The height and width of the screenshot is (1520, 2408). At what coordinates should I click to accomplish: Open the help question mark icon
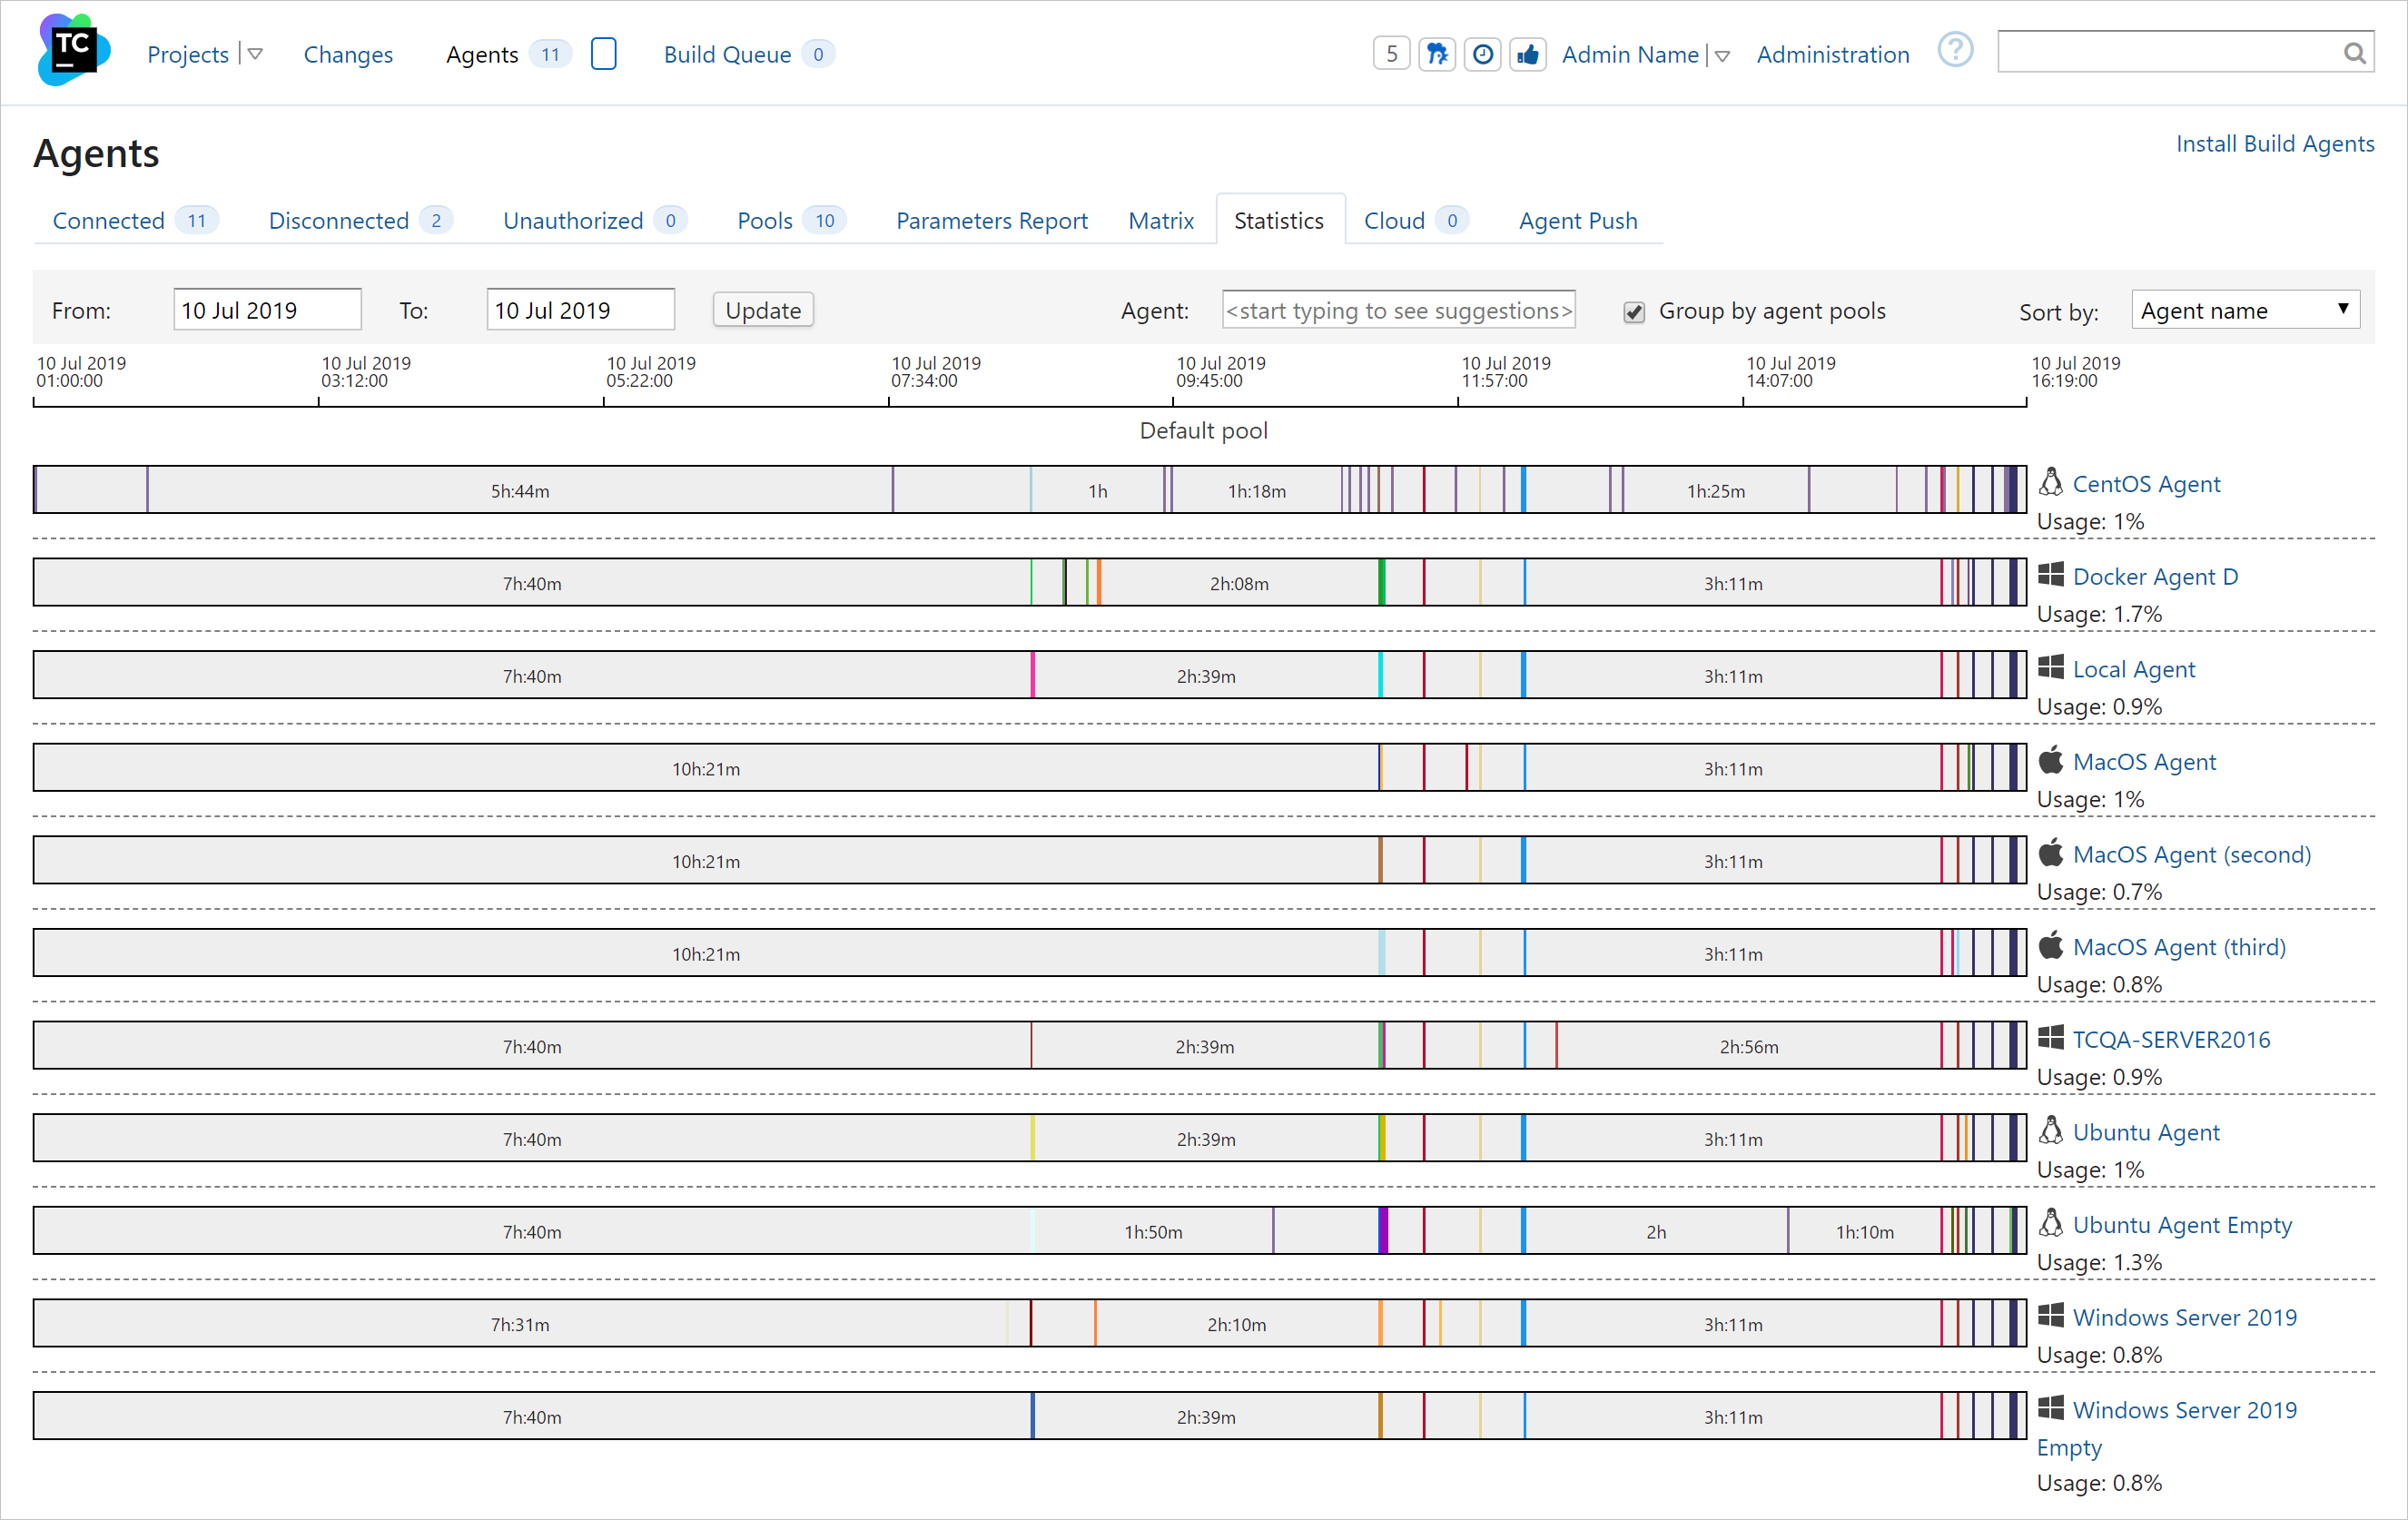click(1954, 50)
